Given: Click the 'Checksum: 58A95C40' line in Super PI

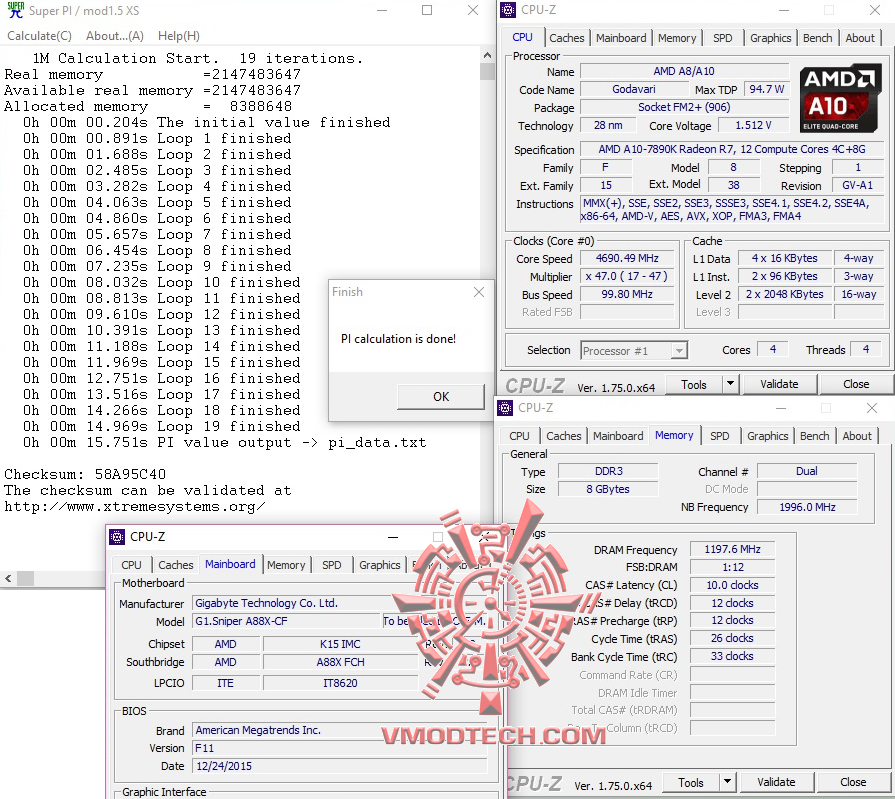Looking at the screenshot, I should click(x=85, y=474).
